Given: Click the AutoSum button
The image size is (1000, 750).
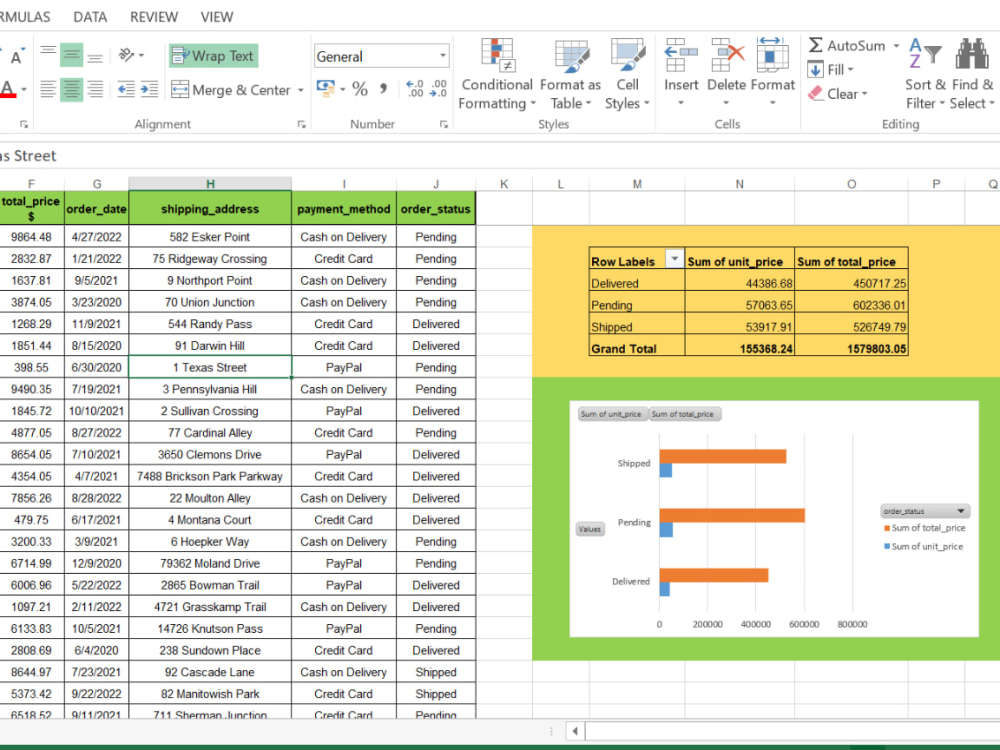Looking at the screenshot, I should click(847, 45).
